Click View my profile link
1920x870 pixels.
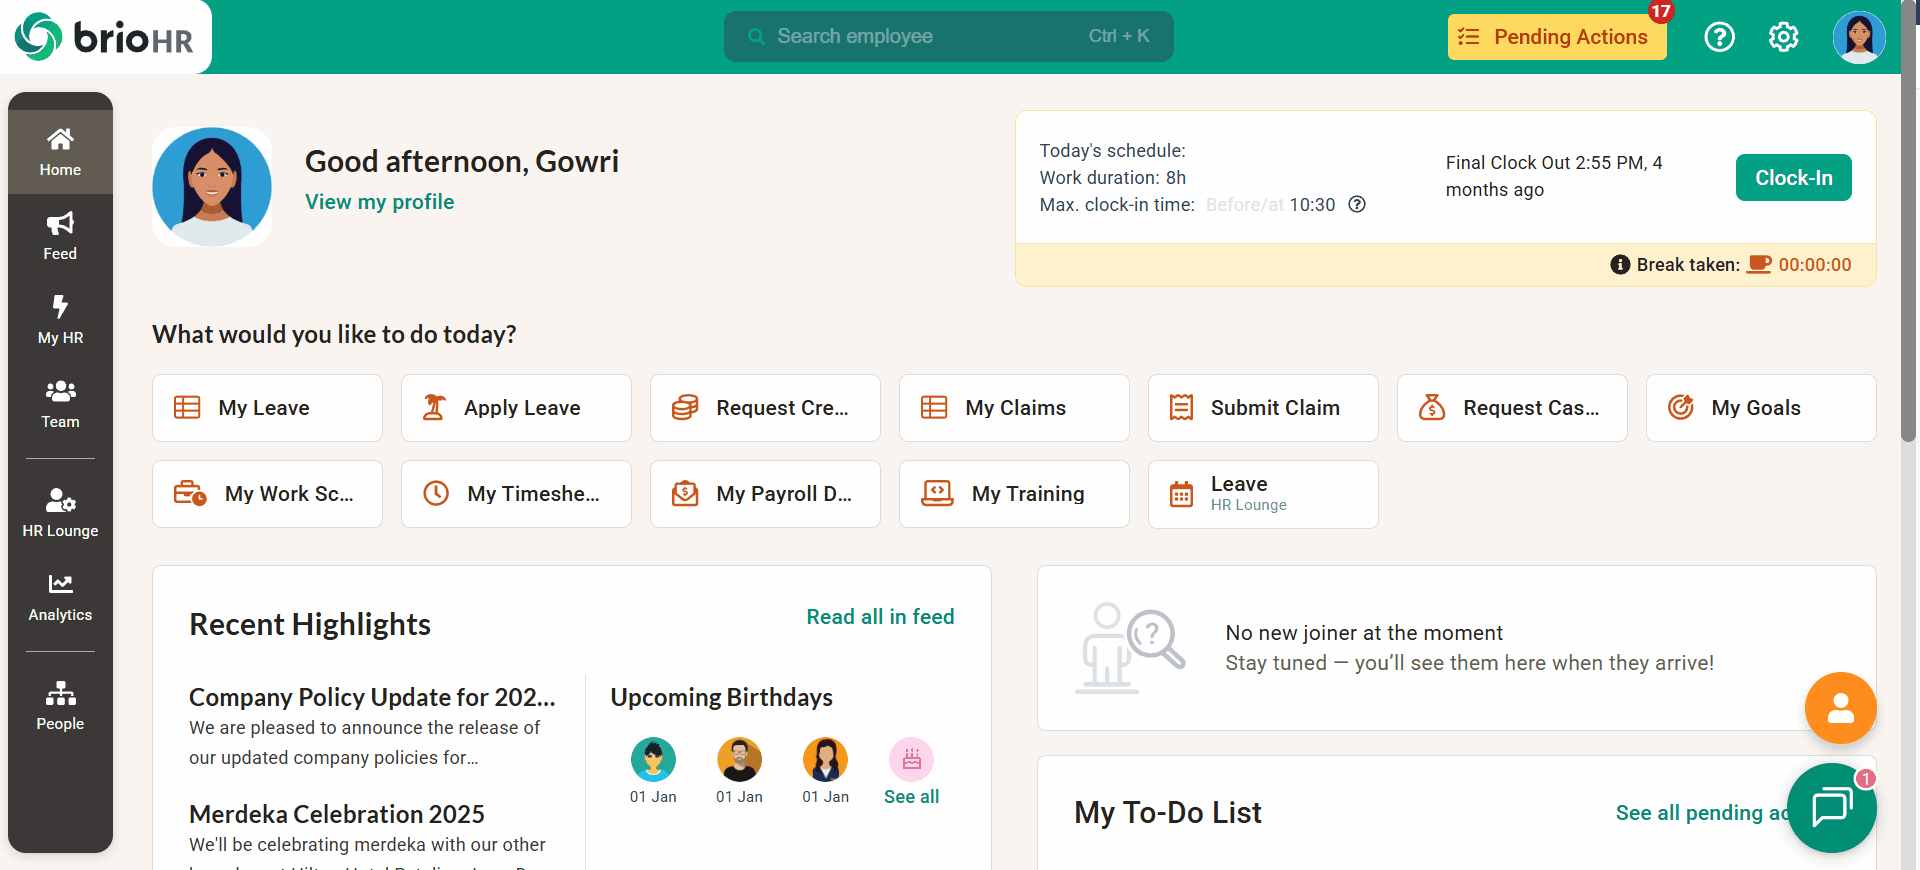pos(379,202)
